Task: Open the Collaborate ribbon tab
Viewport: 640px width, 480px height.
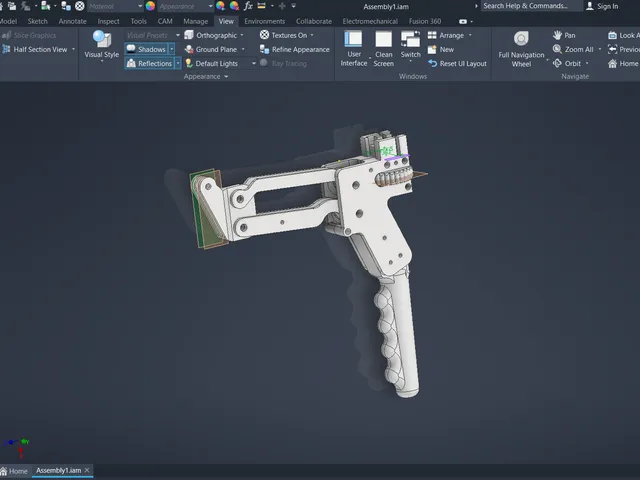Action: click(314, 21)
